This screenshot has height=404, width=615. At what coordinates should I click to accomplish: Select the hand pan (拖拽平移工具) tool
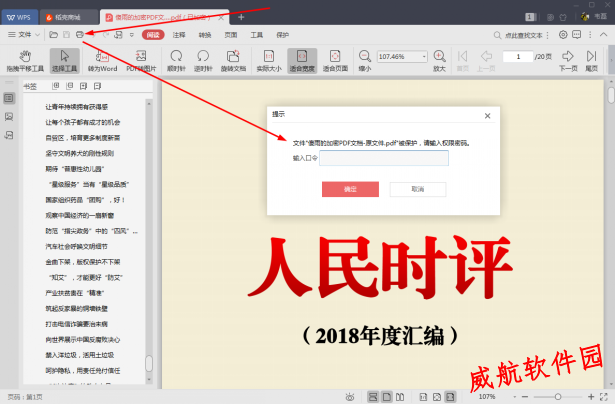[x=25, y=61]
